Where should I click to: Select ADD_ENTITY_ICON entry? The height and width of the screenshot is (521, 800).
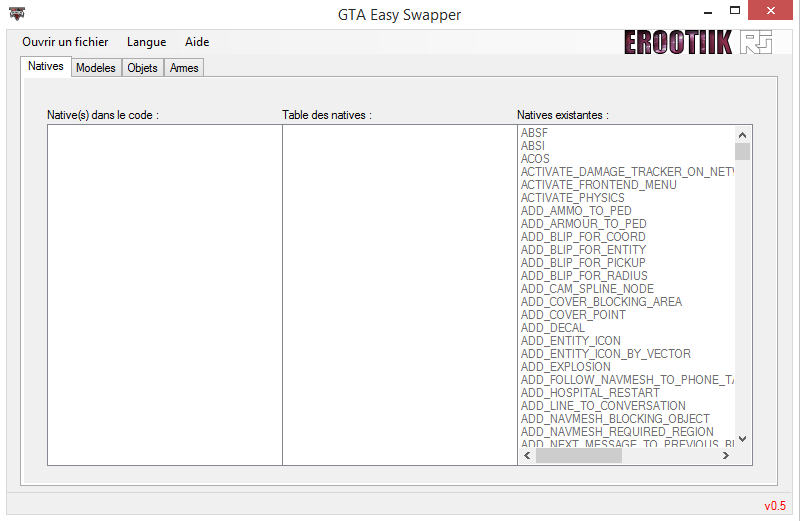570,341
